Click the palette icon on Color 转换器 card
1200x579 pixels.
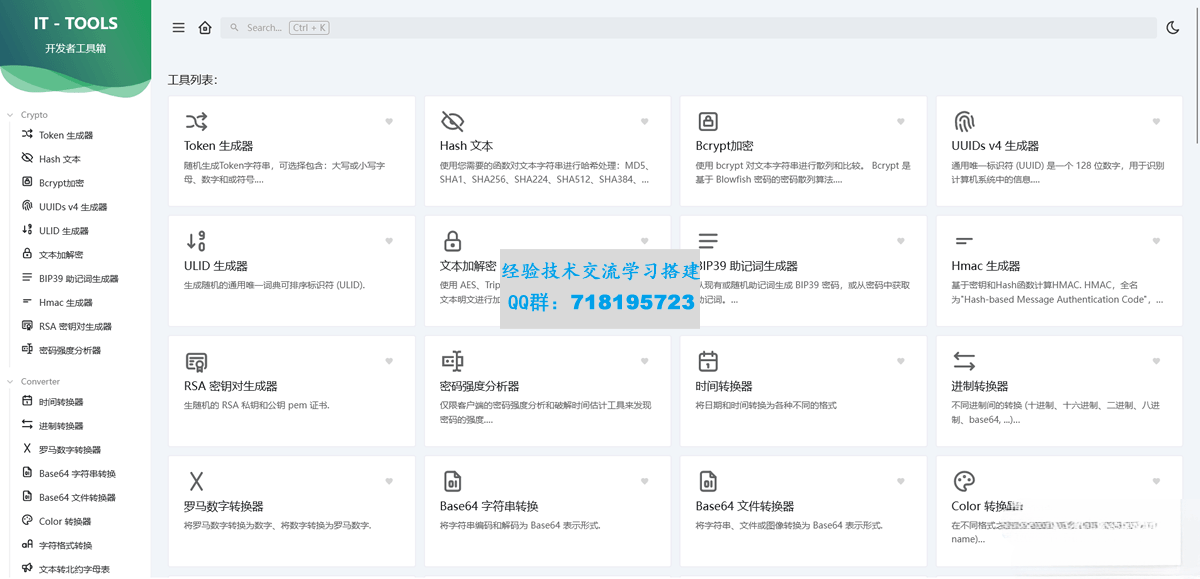coord(964,481)
